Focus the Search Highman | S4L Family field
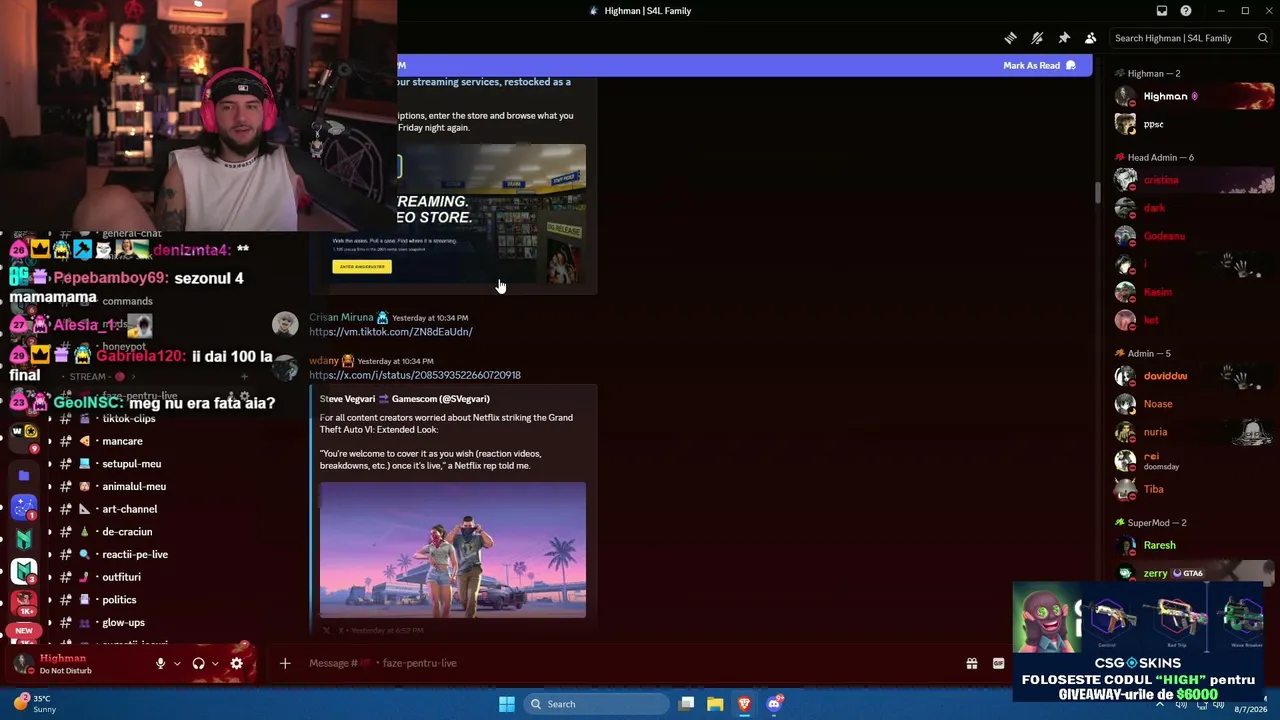 (x=1190, y=38)
